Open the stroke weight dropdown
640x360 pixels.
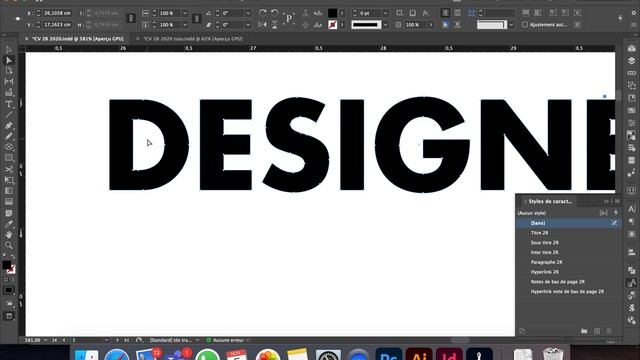(385, 13)
